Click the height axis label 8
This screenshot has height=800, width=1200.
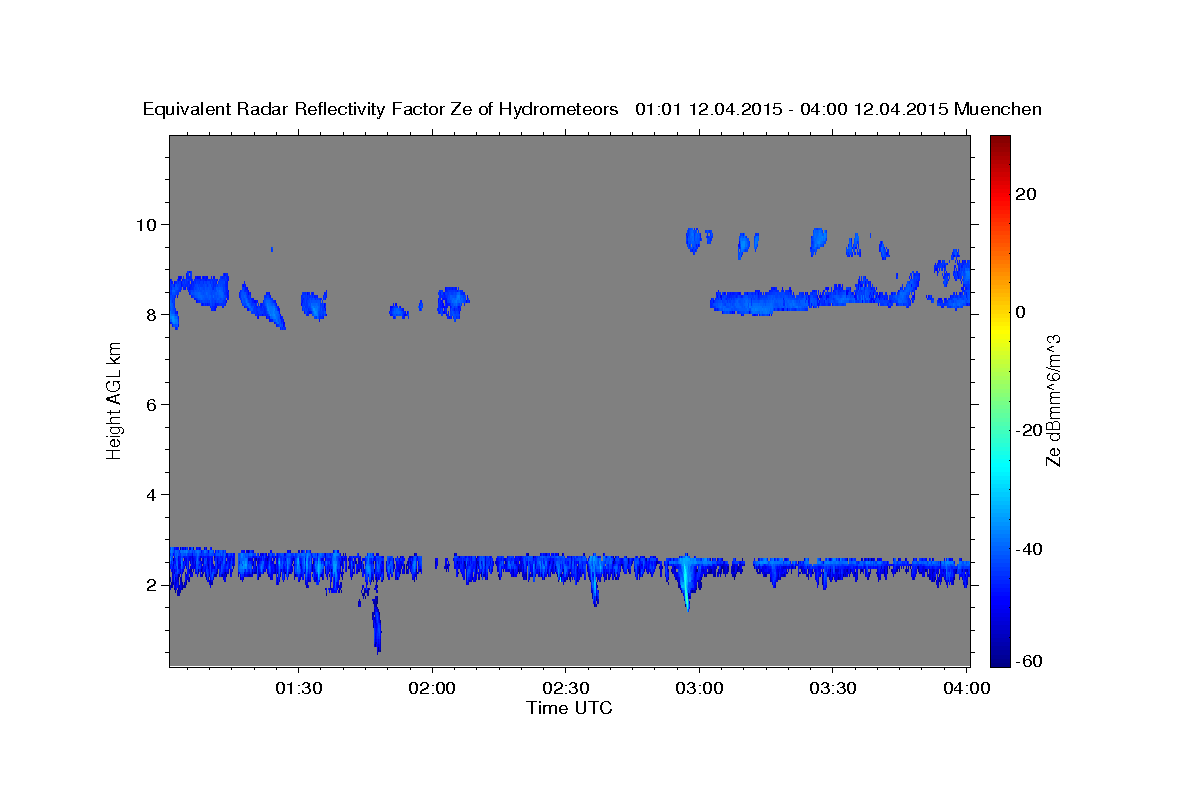pos(153,314)
